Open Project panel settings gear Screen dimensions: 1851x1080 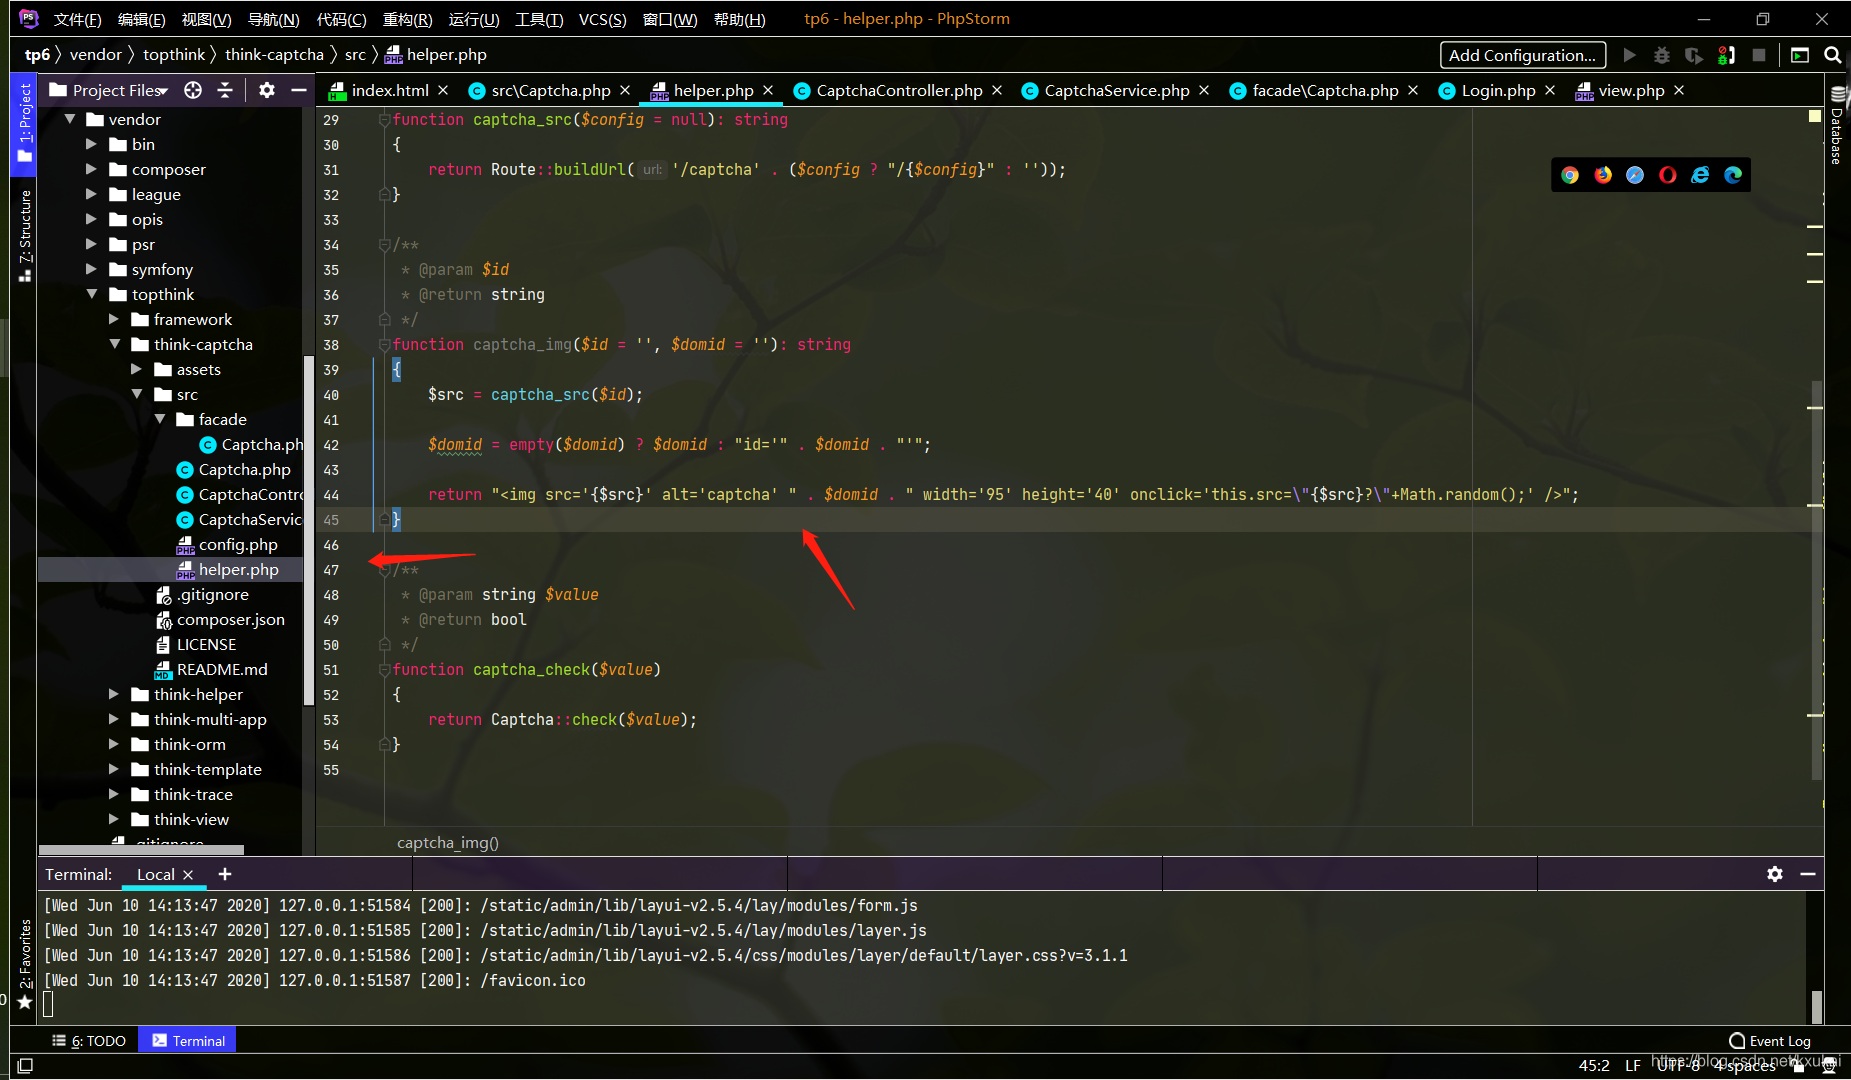(267, 90)
